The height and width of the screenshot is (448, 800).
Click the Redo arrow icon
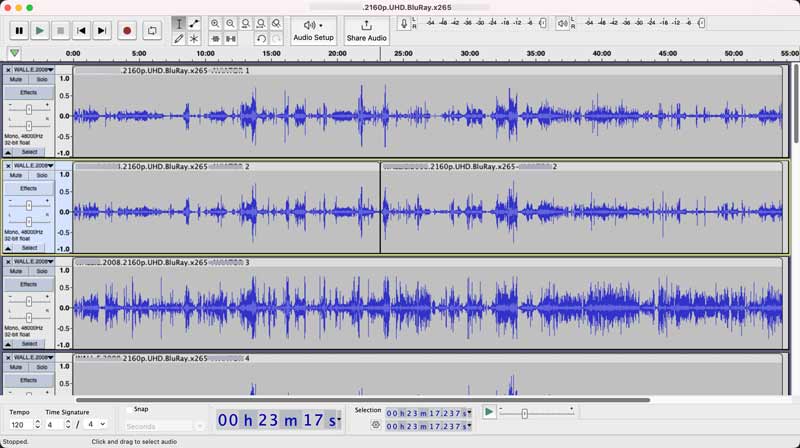[x=276, y=39]
